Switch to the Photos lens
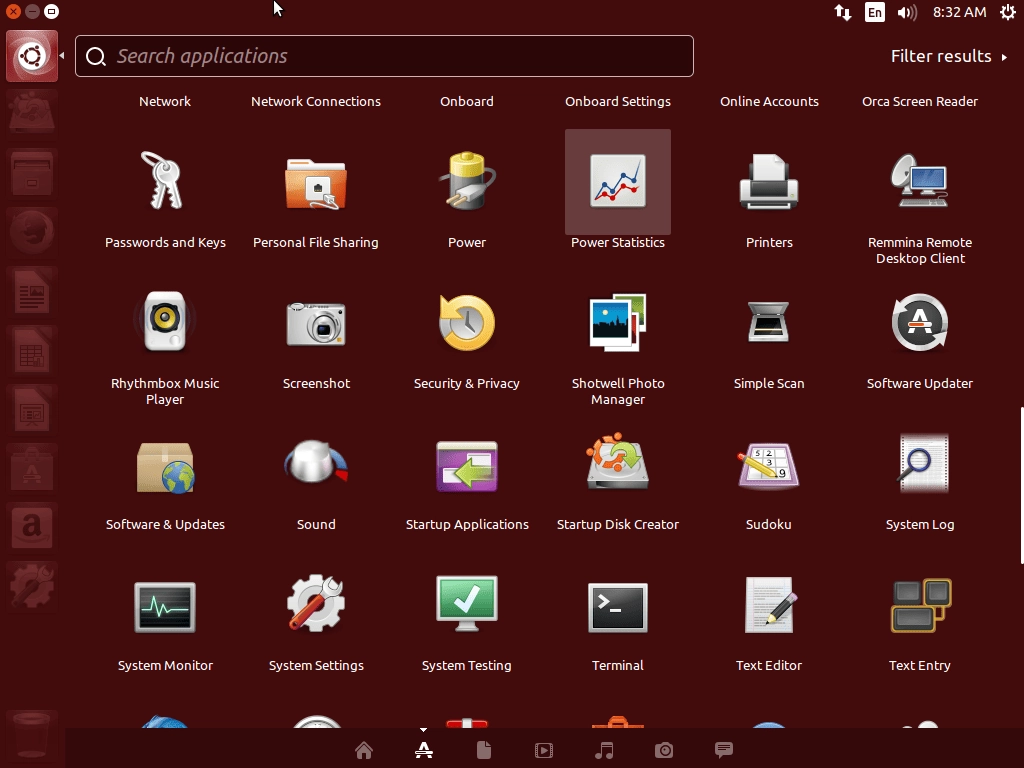This screenshot has height=768, width=1024. click(x=664, y=750)
